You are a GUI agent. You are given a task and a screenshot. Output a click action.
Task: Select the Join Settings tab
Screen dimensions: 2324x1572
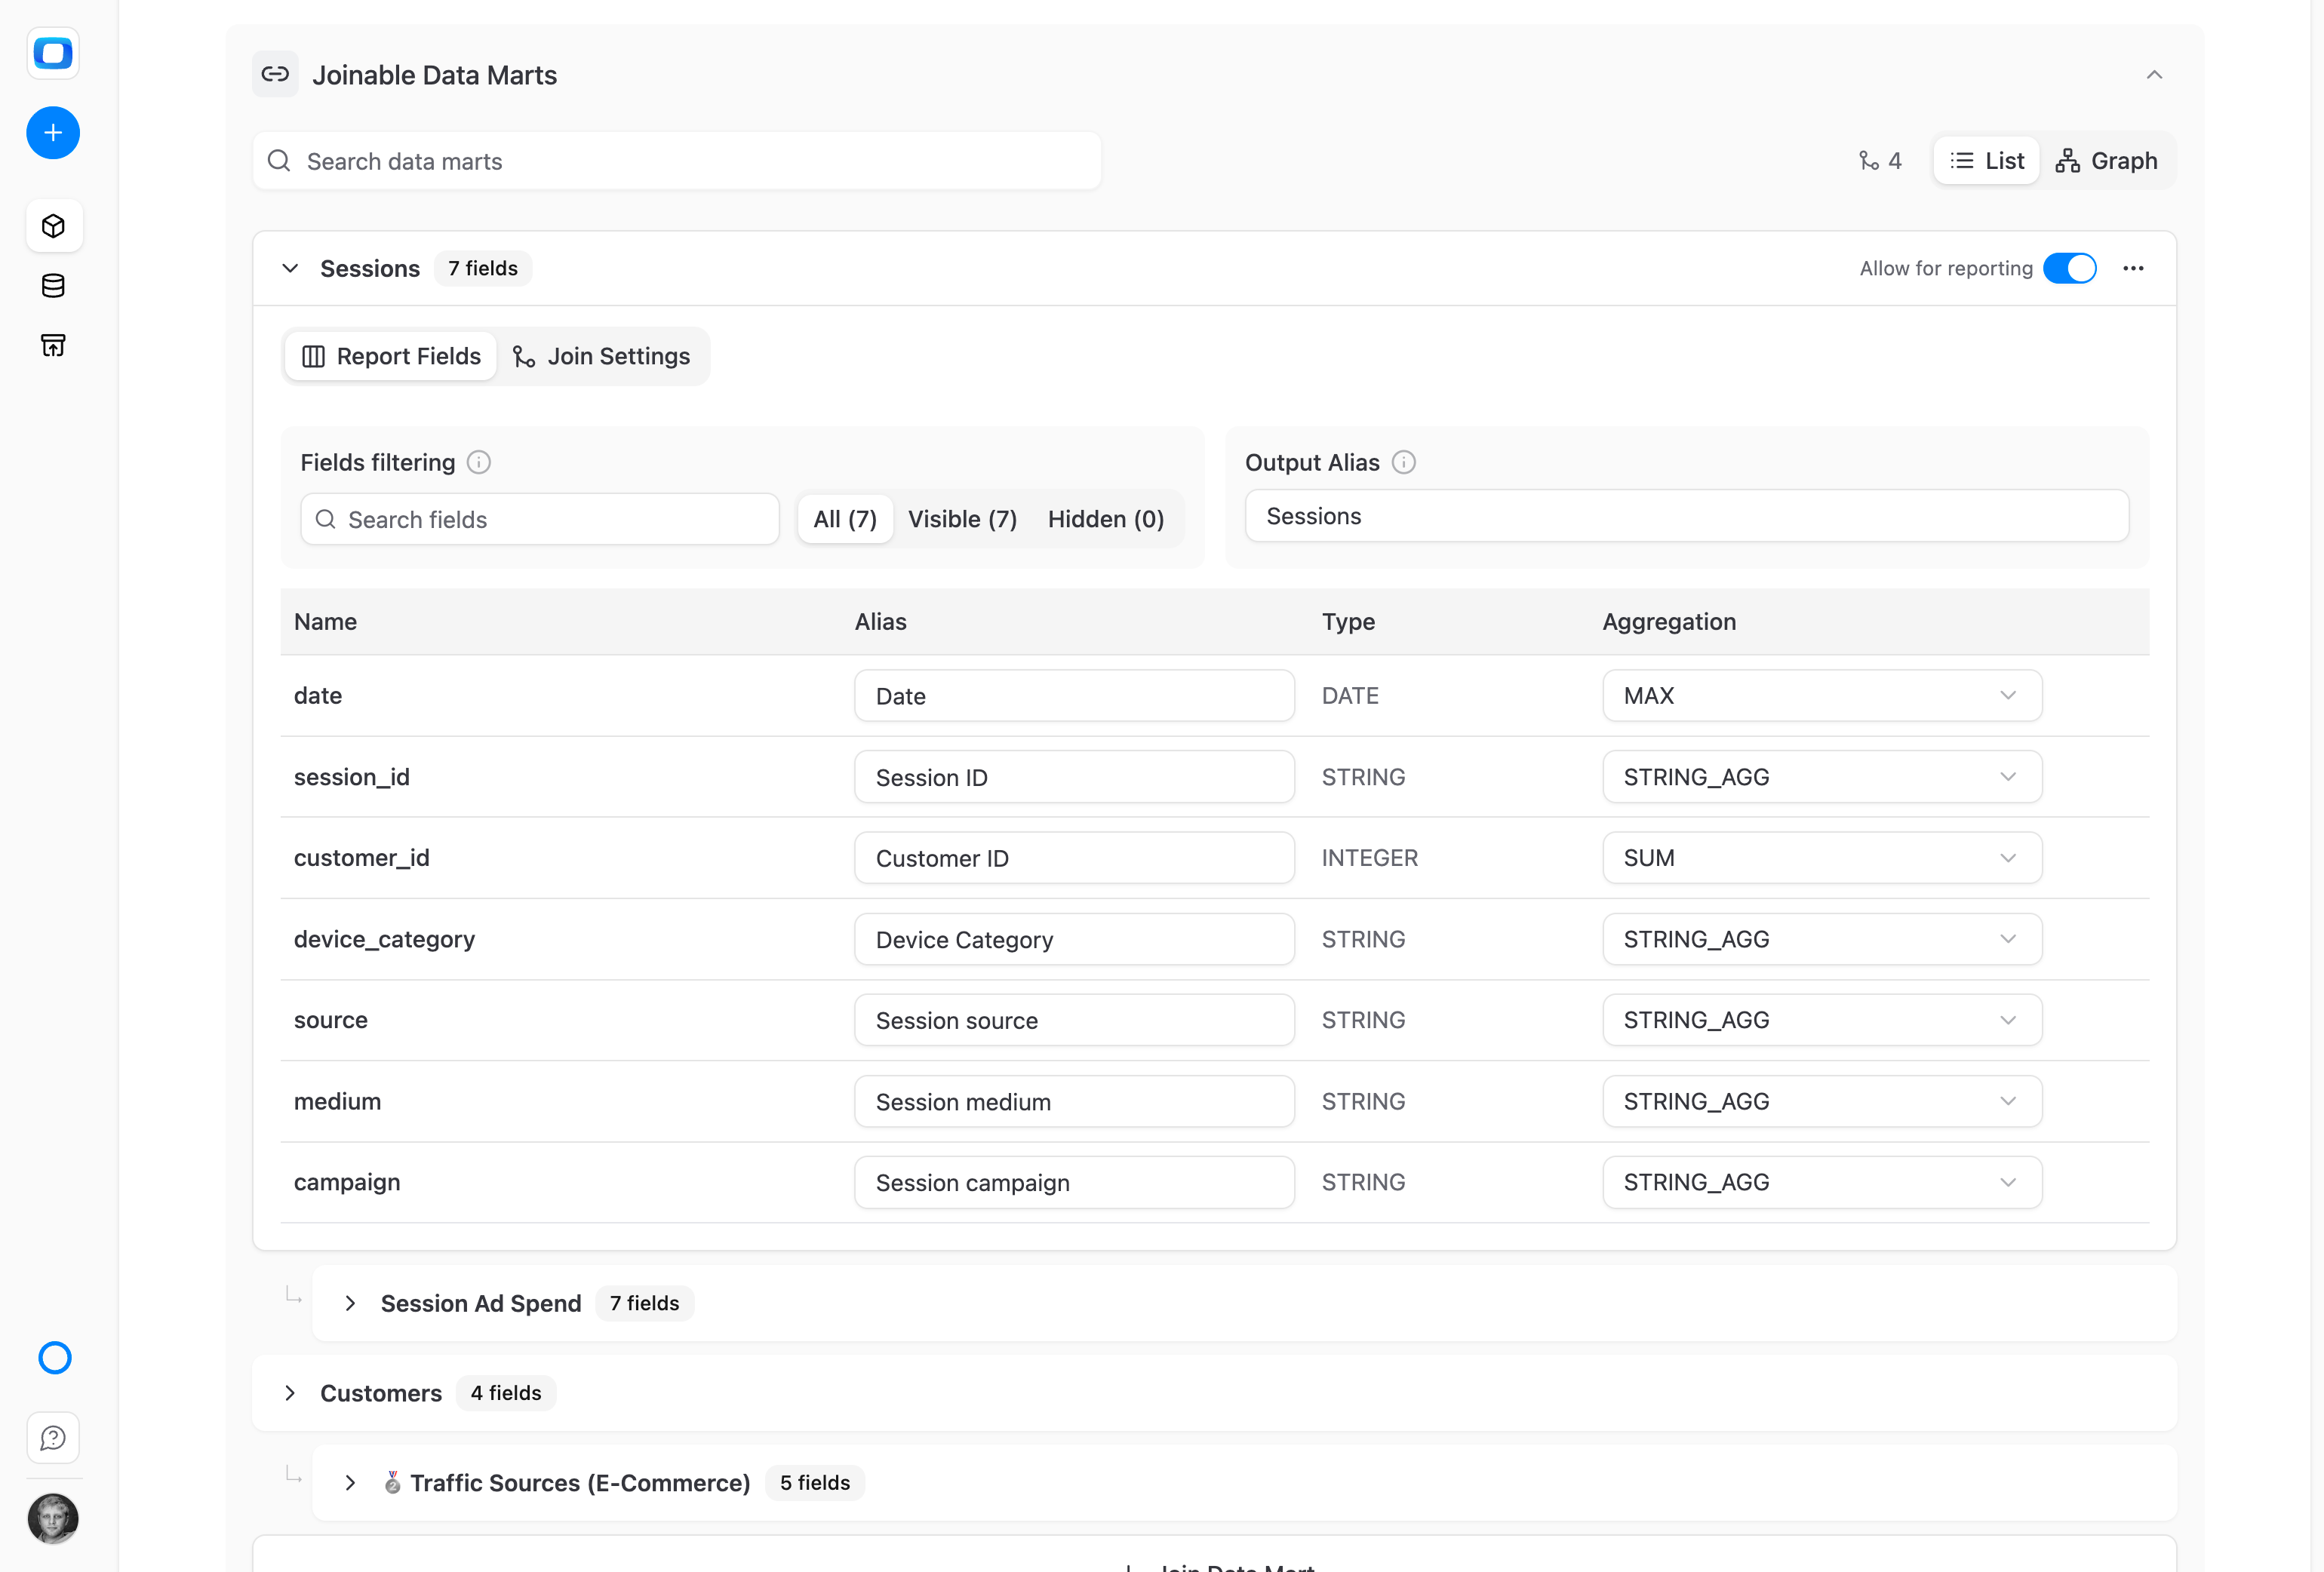pos(601,357)
